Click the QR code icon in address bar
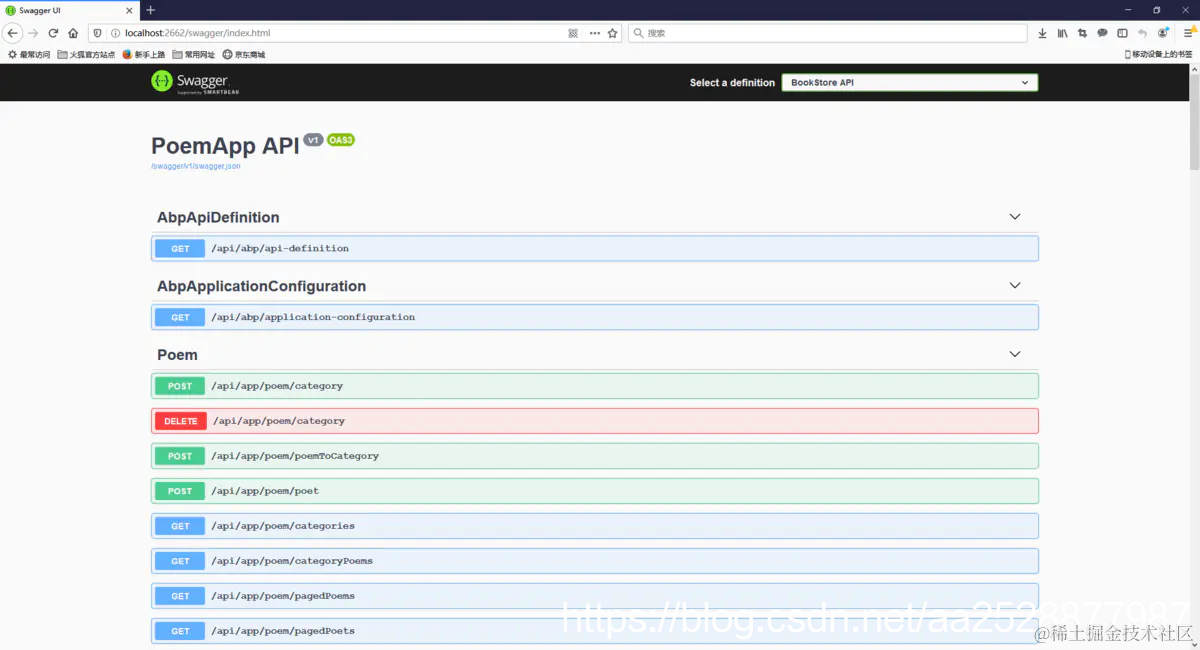Image resolution: width=1200 pixels, height=650 pixels. click(573, 33)
